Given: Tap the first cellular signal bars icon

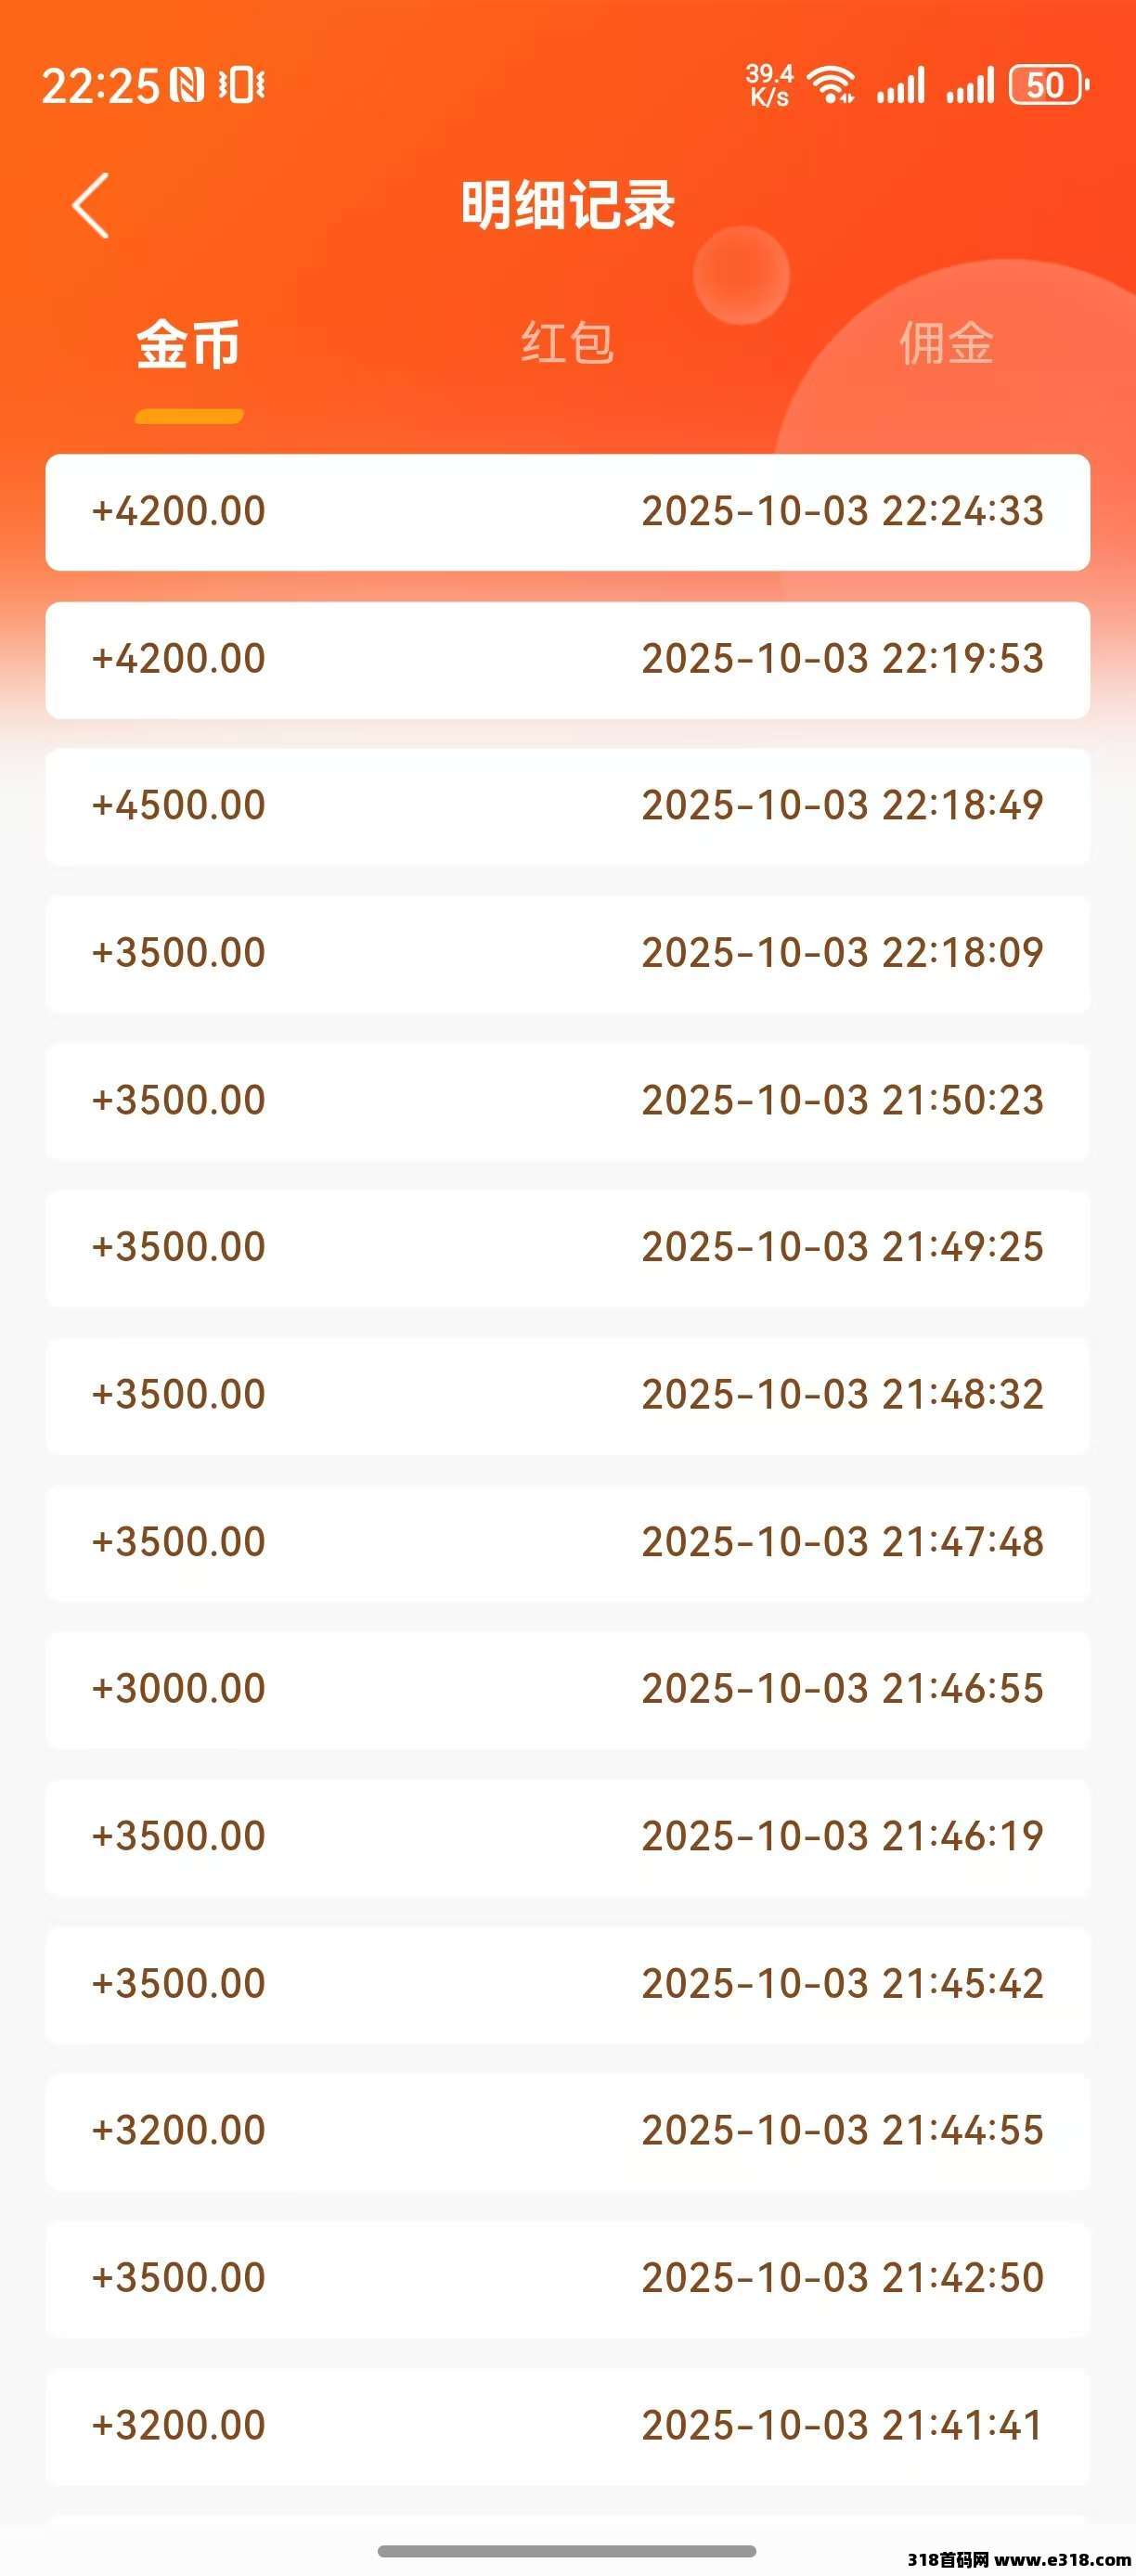Looking at the screenshot, I should pos(900,85).
